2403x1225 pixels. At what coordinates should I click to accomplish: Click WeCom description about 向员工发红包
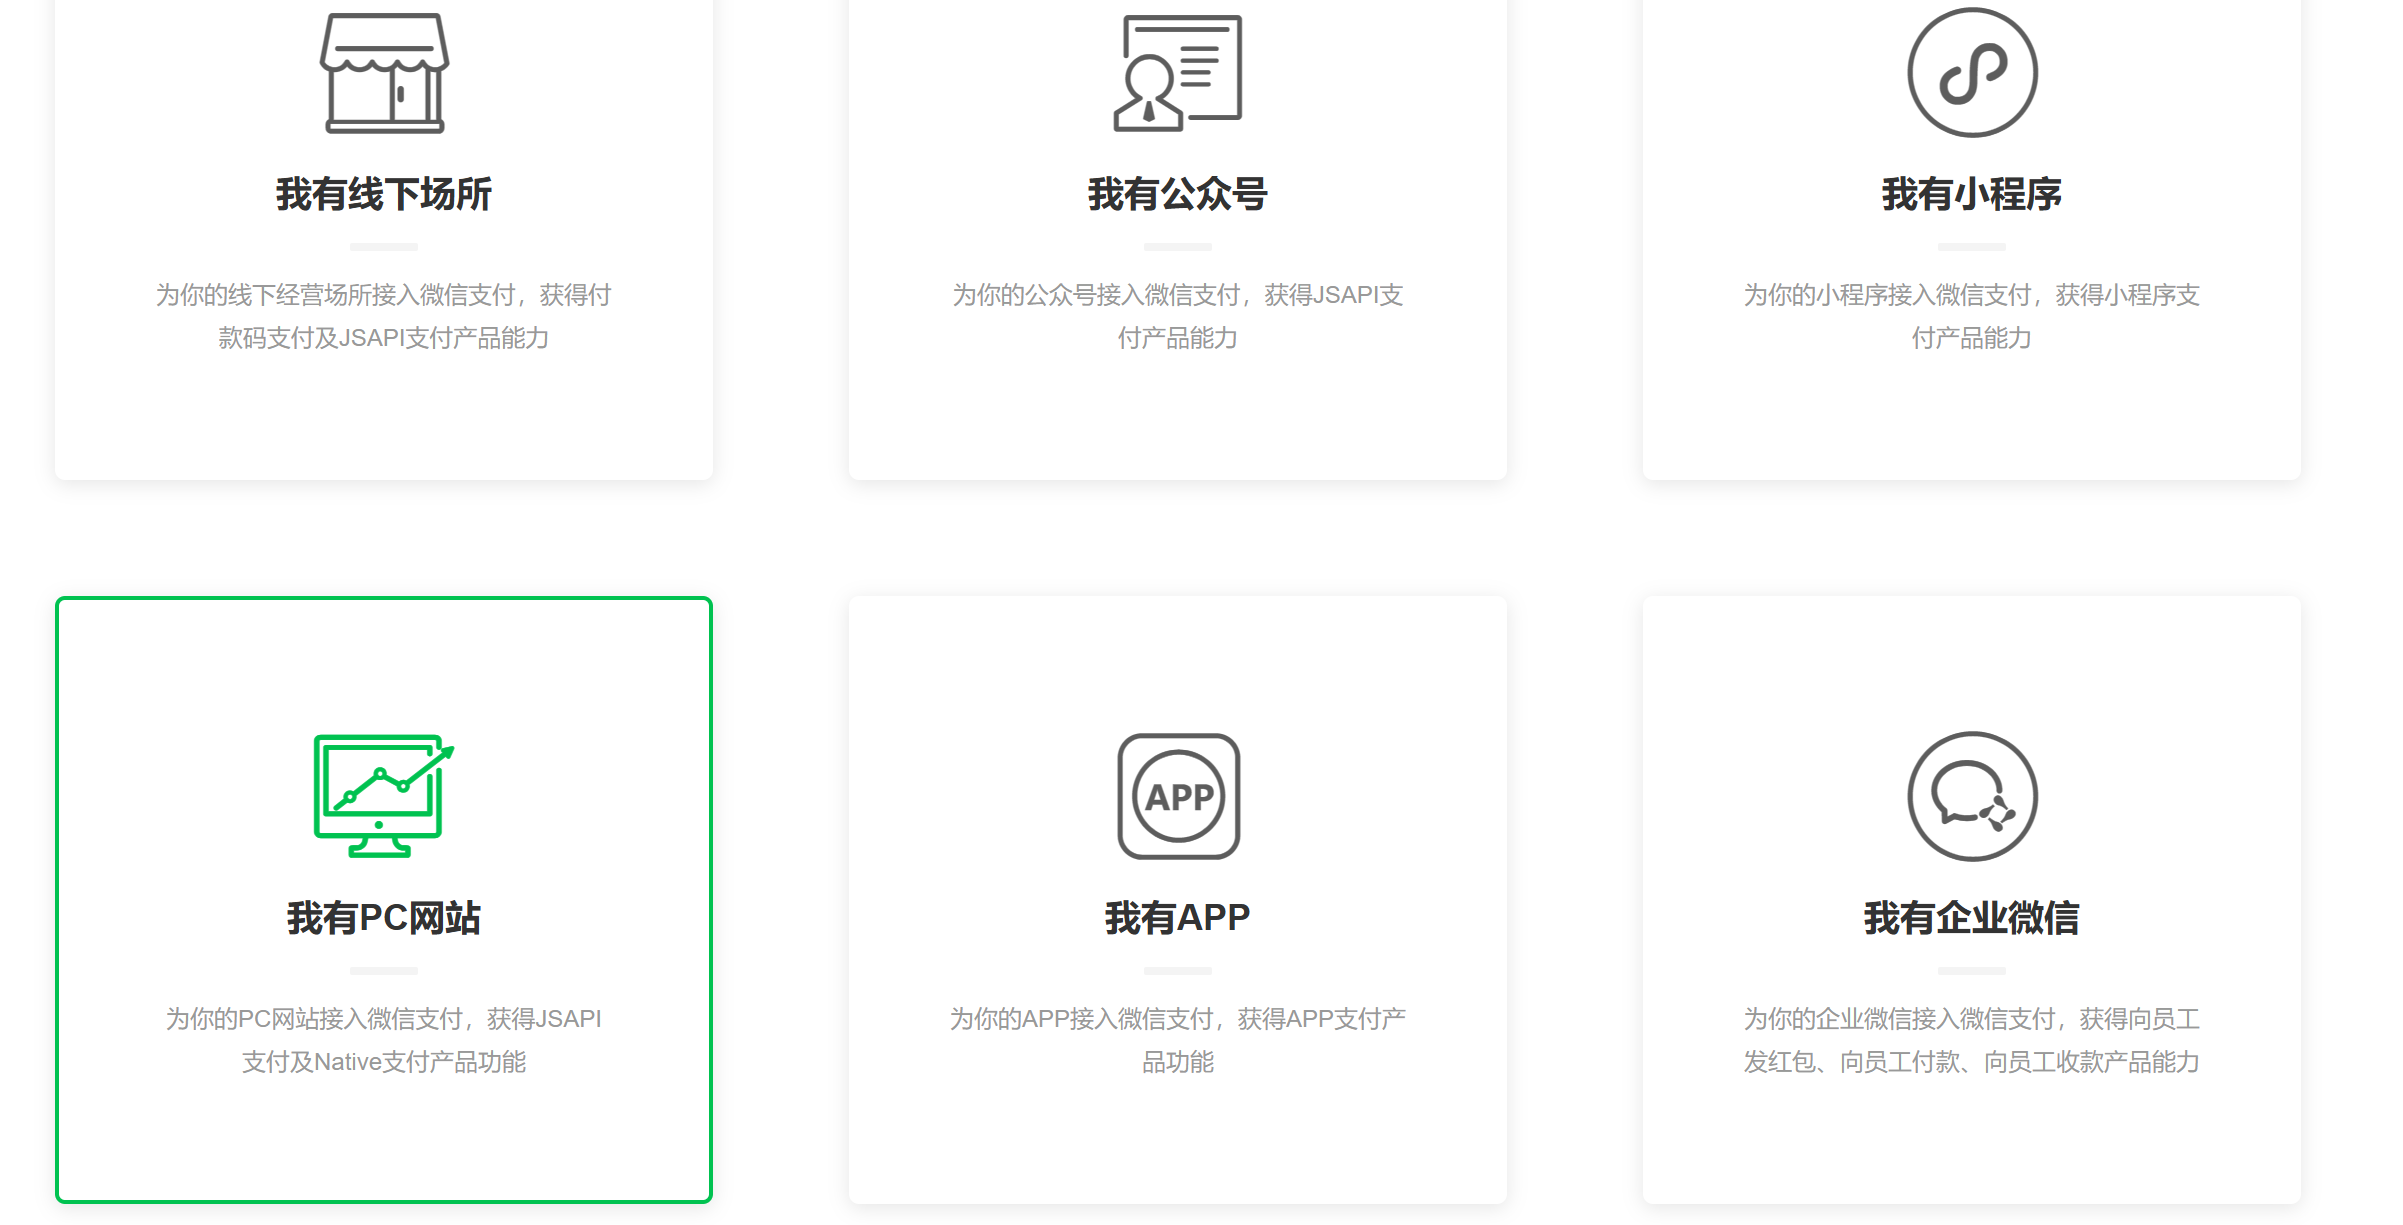[1971, 1040]
